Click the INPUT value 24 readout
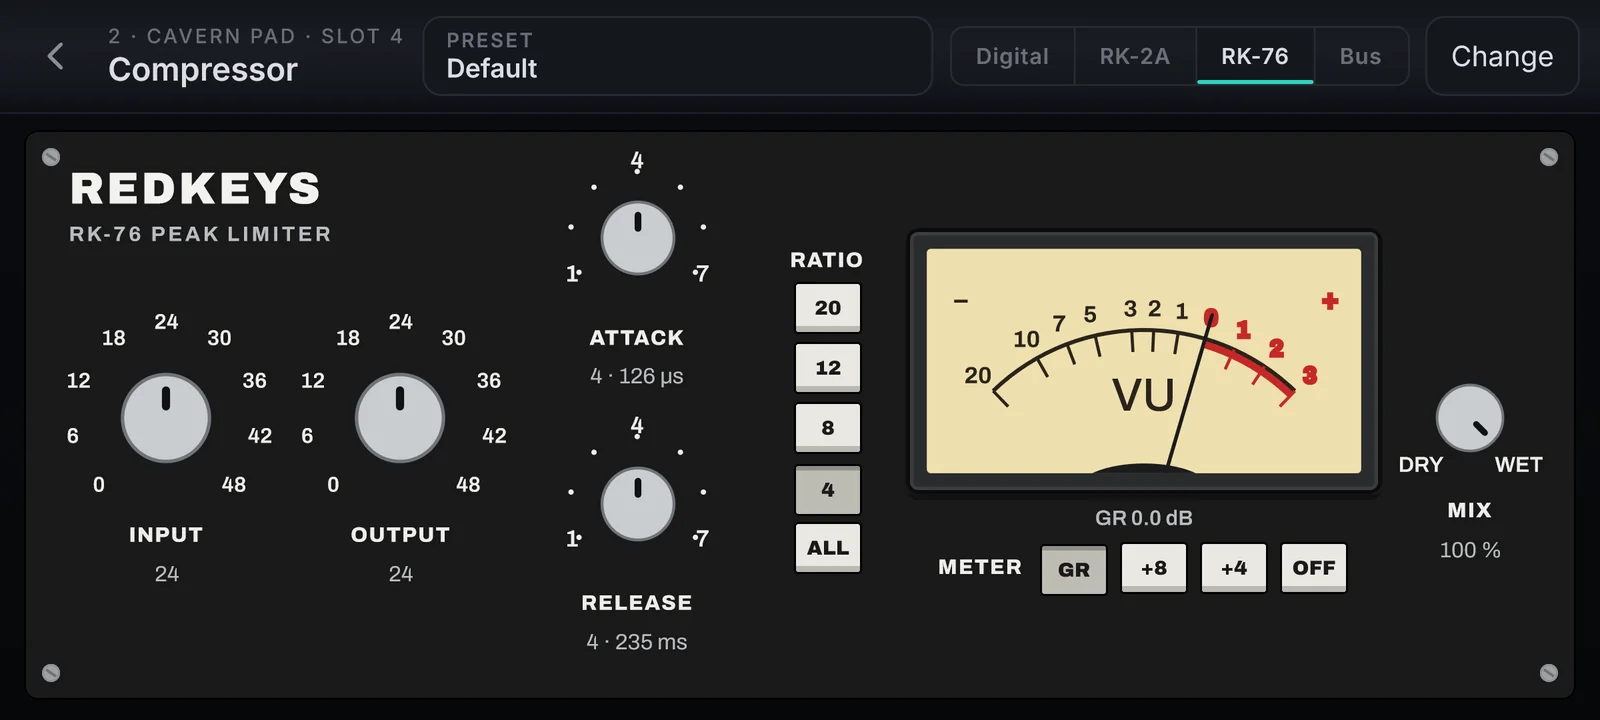1600x720 pixels. 167,574
